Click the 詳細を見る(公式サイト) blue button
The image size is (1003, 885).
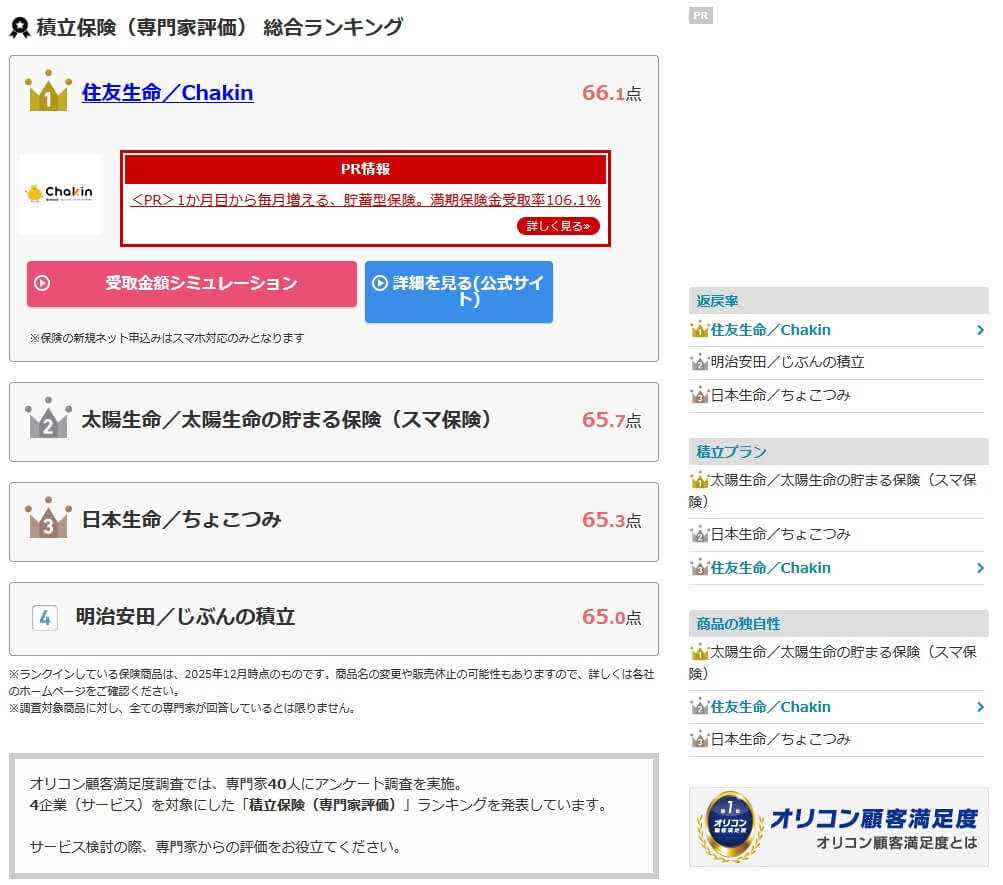coord(458,291)
